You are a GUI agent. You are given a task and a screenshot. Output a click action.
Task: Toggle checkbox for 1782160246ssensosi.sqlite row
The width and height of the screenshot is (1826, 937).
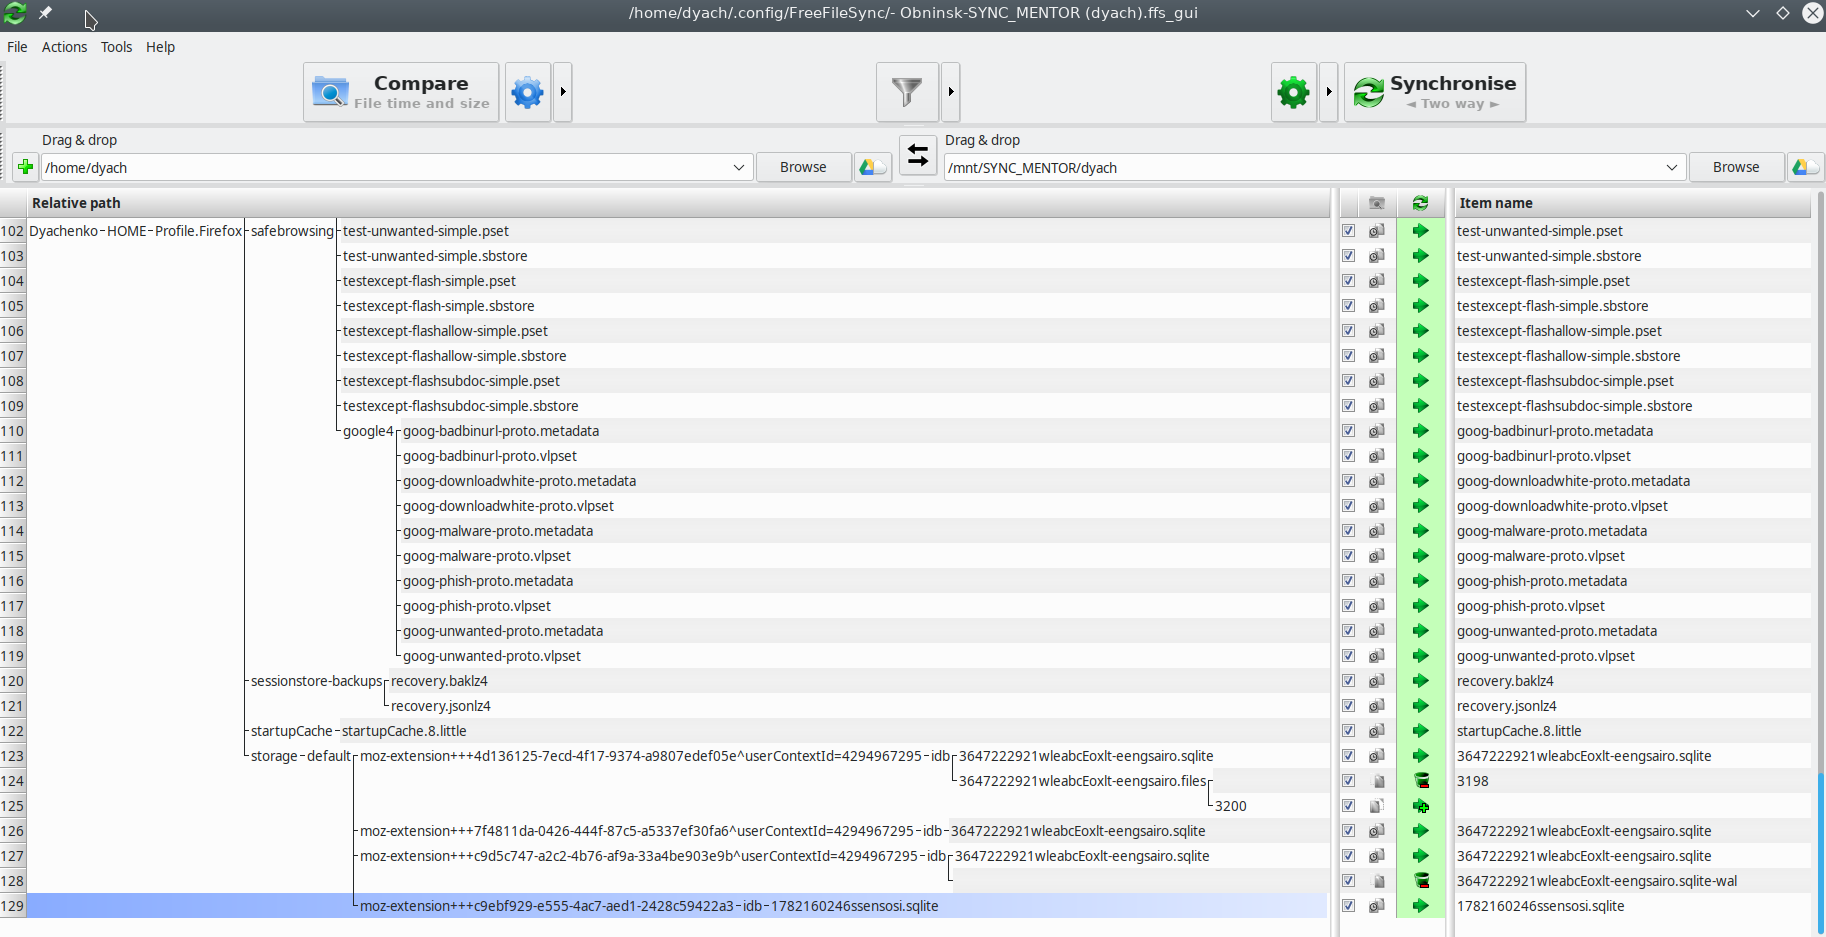click(1348, 906)
